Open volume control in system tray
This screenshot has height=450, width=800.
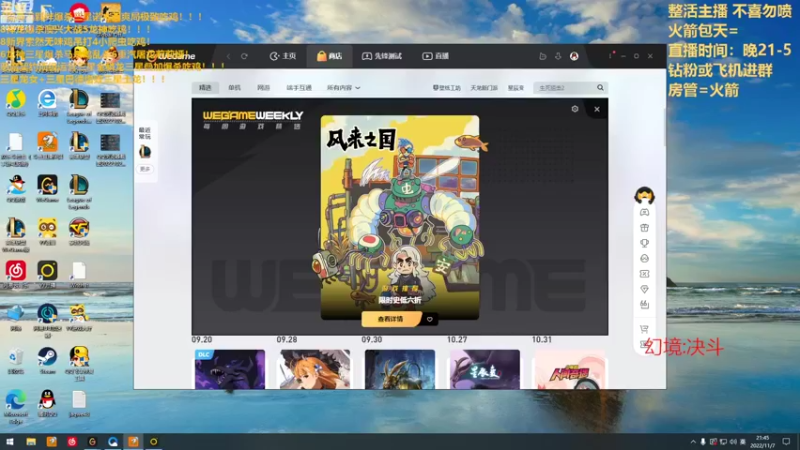coord(733,442)
